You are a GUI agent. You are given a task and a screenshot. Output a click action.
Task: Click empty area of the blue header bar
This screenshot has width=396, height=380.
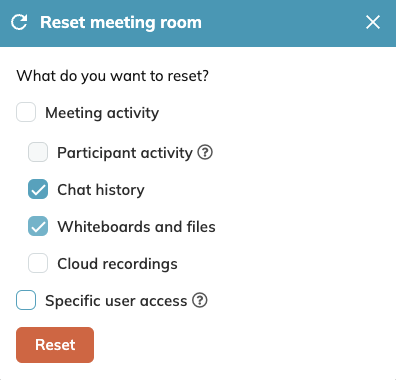coord(283,23)
